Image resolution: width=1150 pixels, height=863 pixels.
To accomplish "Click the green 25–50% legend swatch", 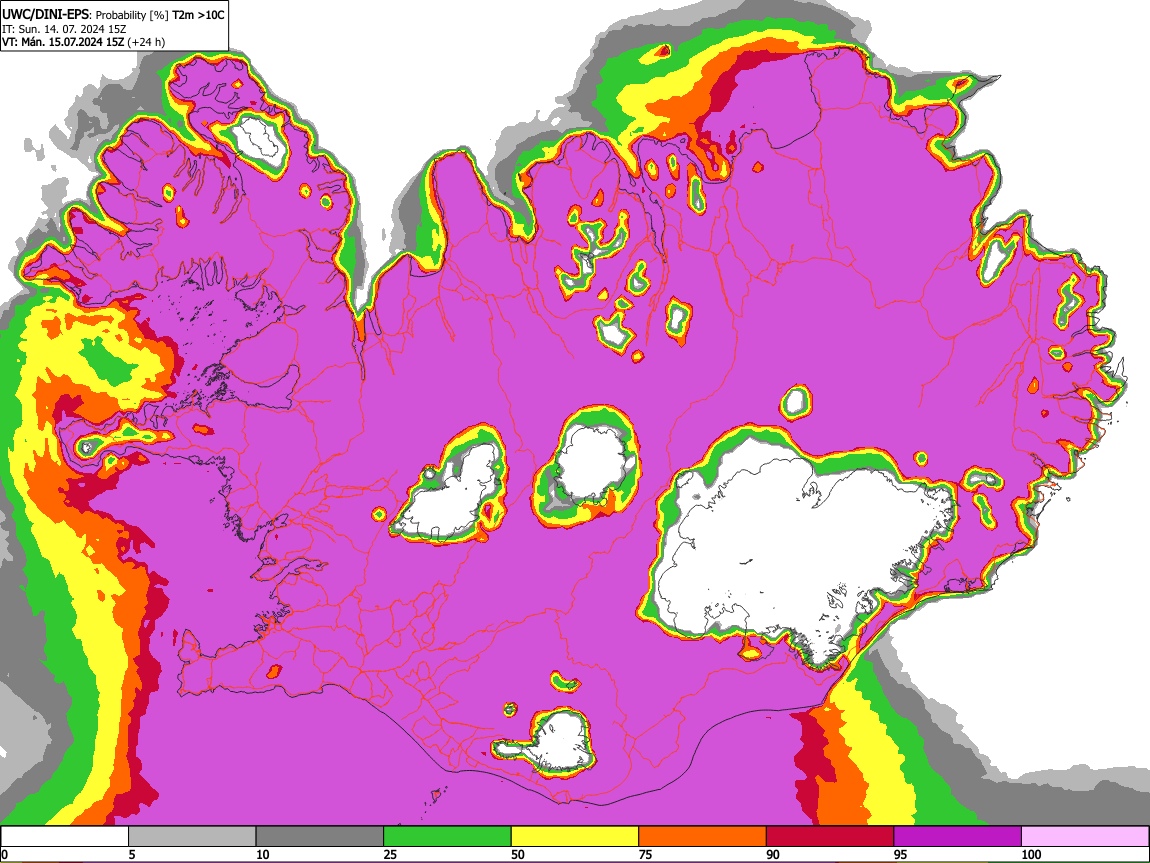I will coord(447,837).
